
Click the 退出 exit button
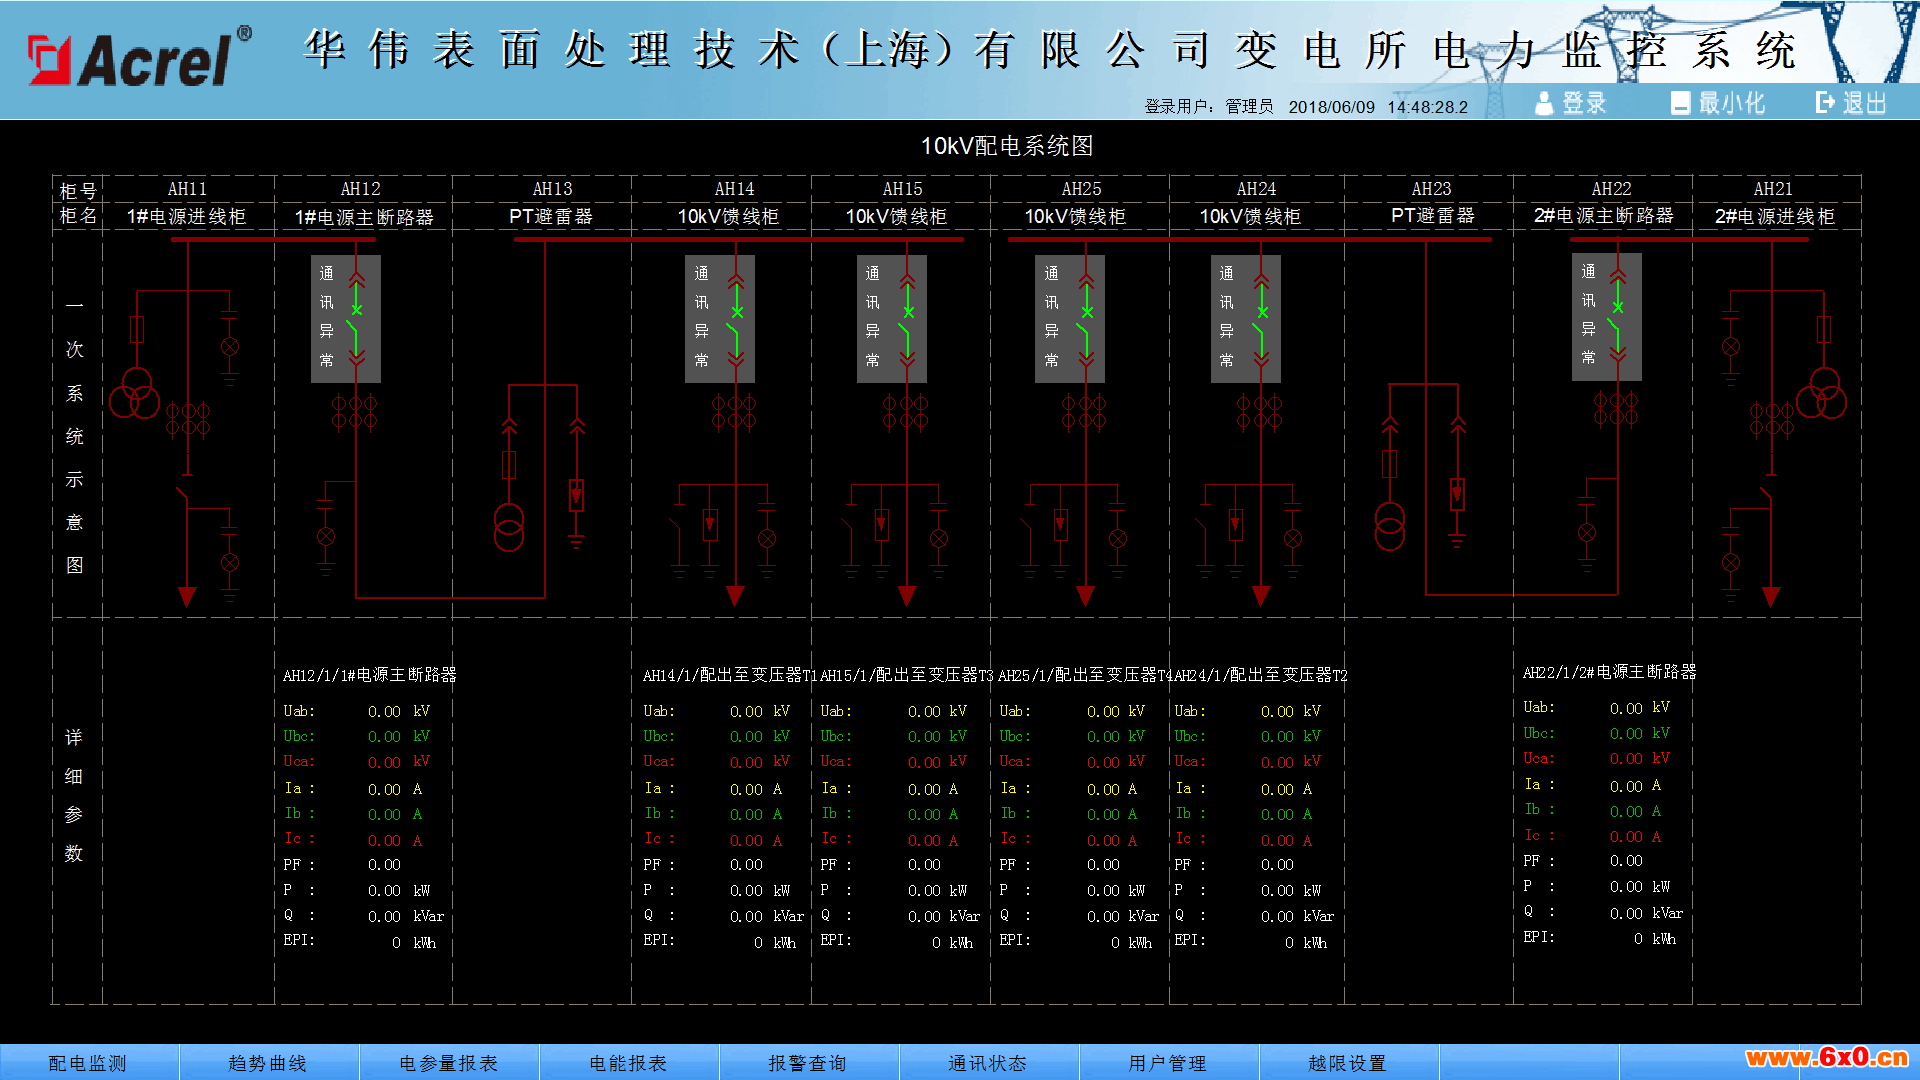coord(1851,103)
